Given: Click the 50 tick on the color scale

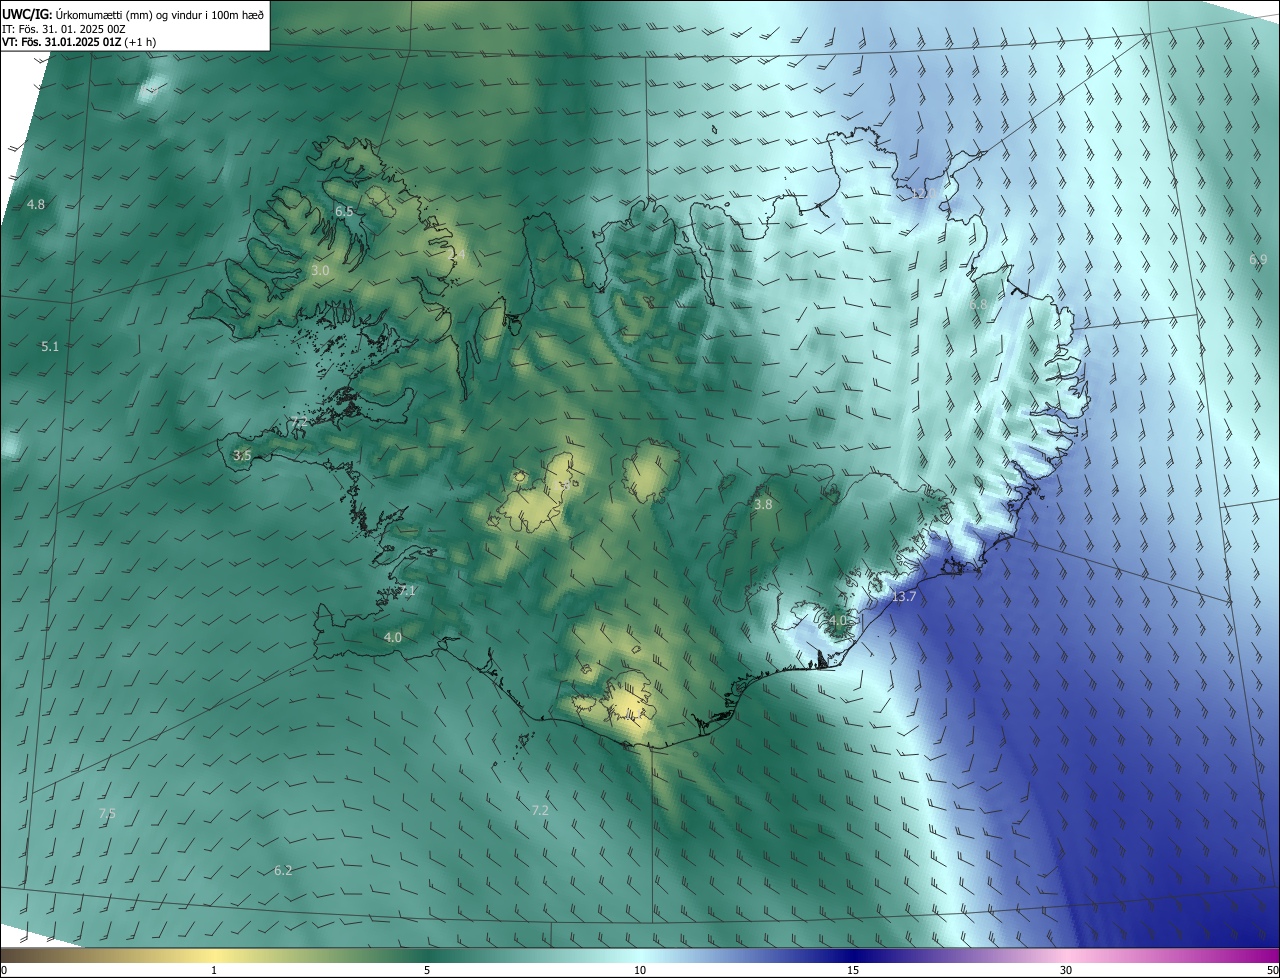Looking at the screenshot, I should (x=1272, y=970).
